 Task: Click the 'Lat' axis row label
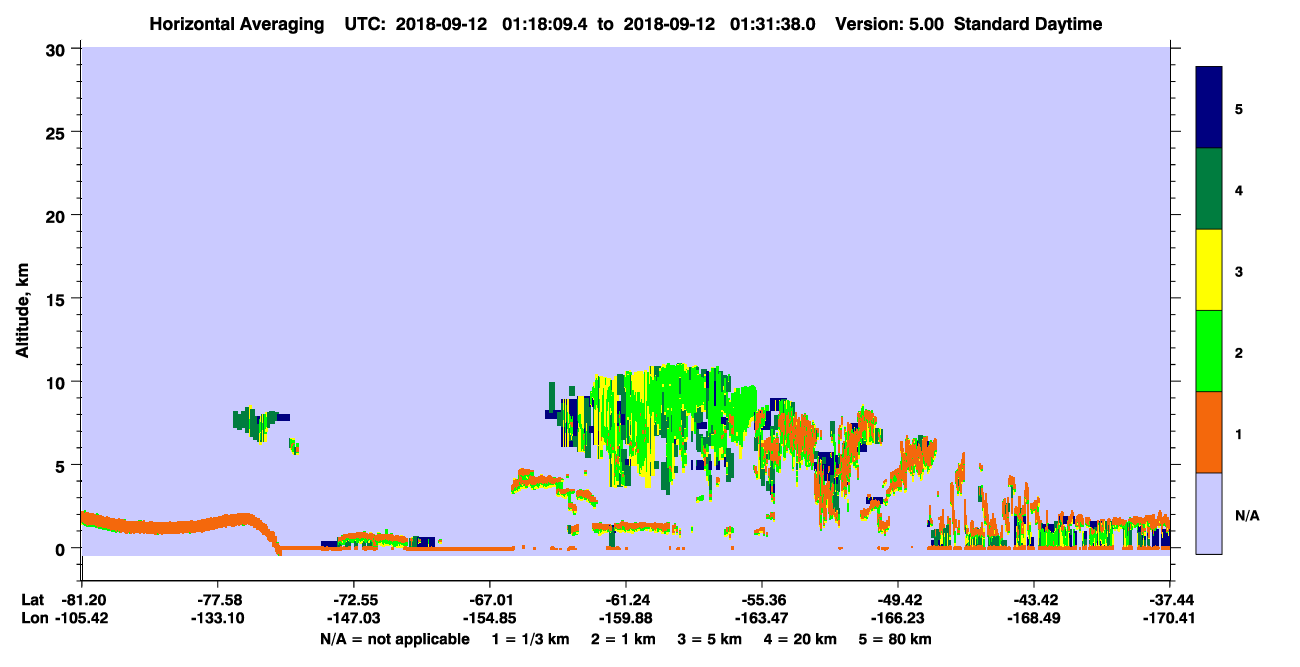pos(34,600)
